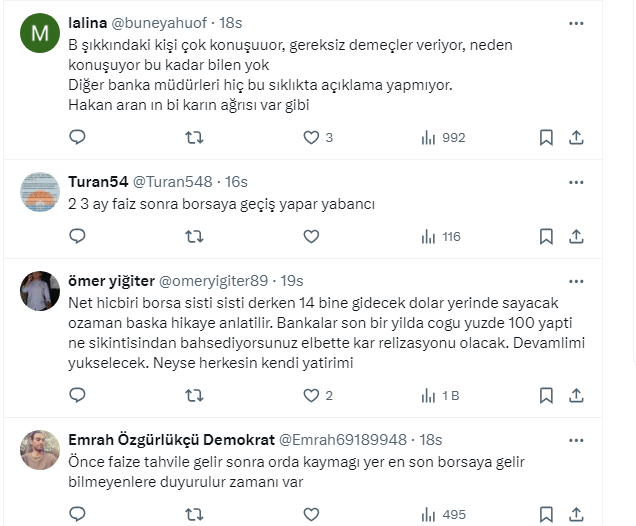The height and width of the screenshot is (526, 636).
Task: Bookmark Ialina's tweet
Action: (546, 138)
